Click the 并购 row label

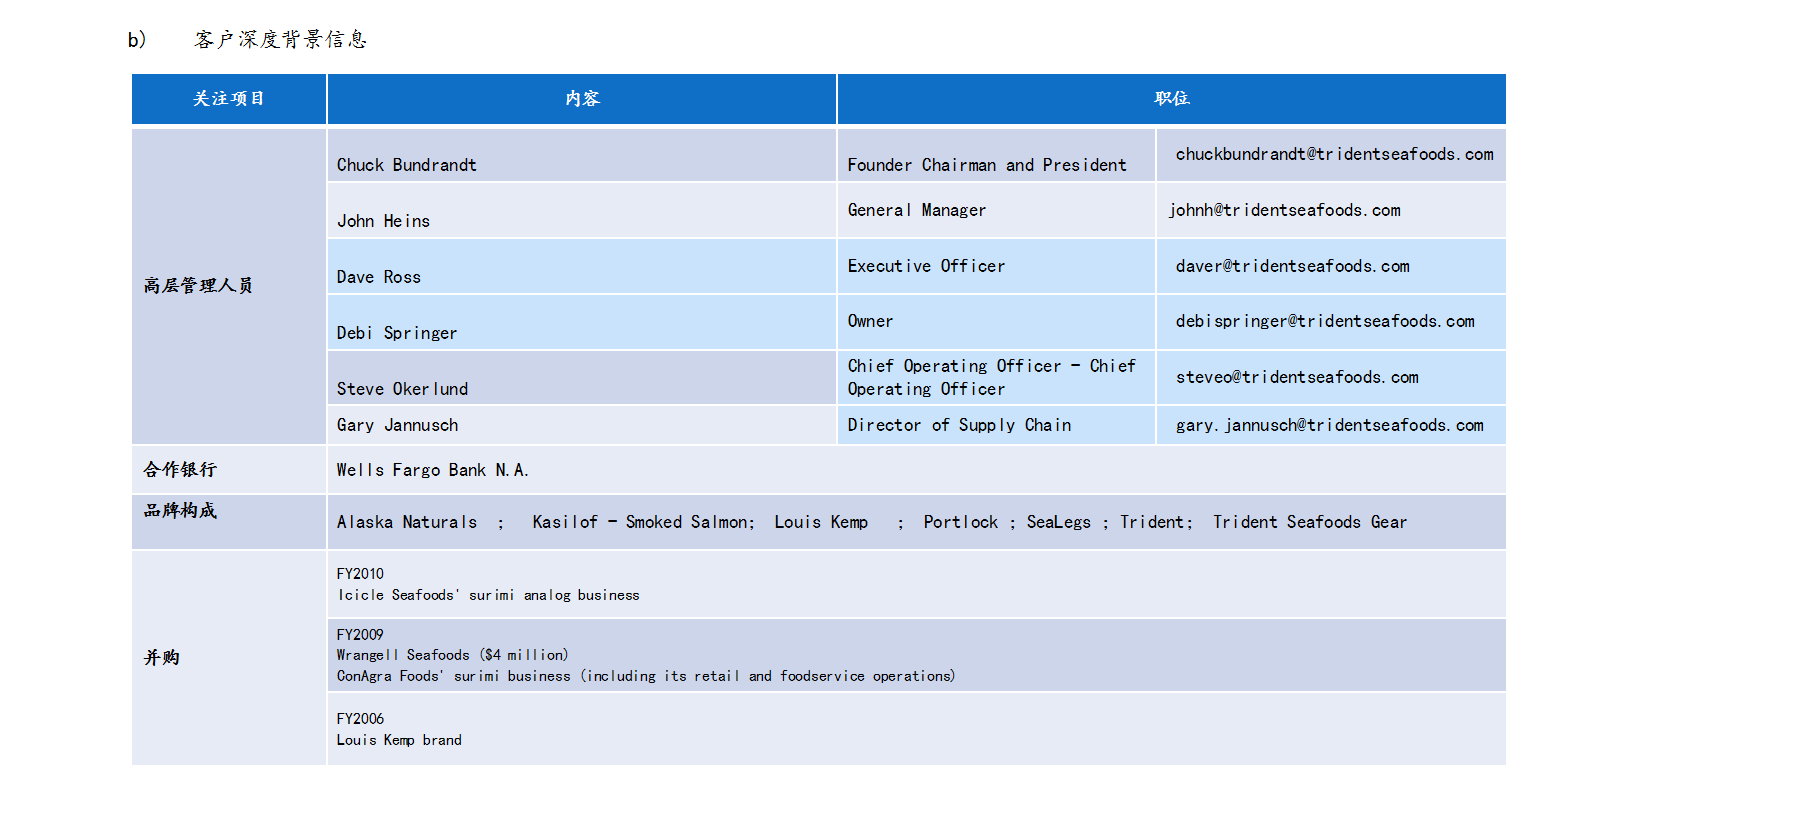[162, 658]
